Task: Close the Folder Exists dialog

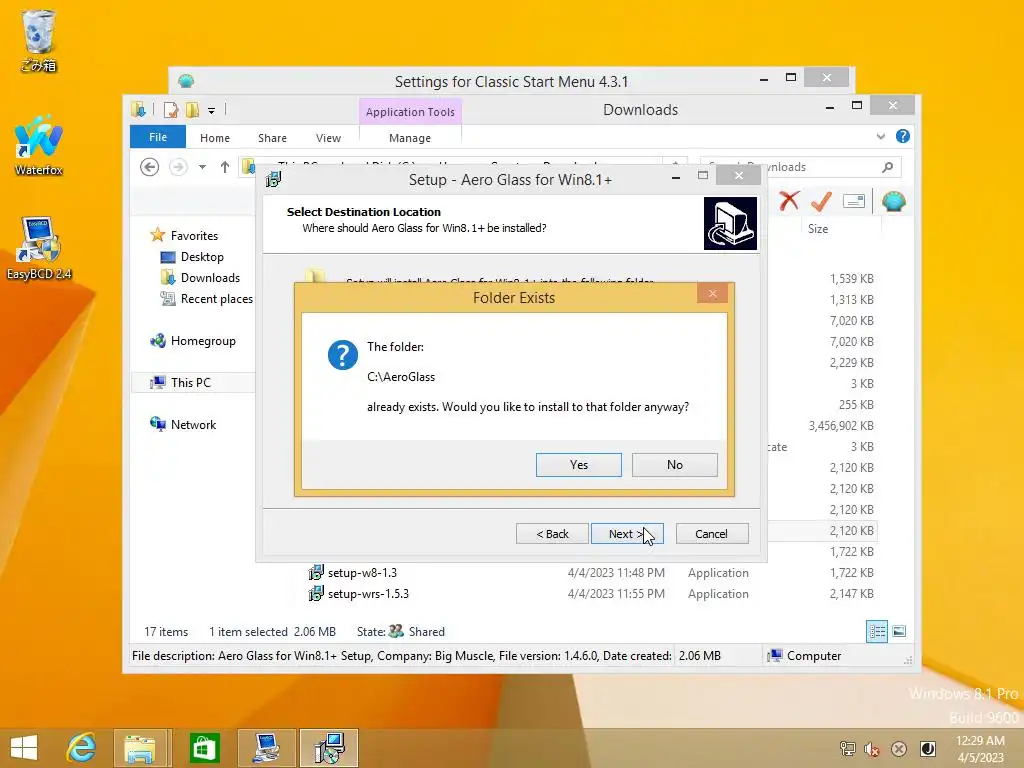Action: (712, 294)
